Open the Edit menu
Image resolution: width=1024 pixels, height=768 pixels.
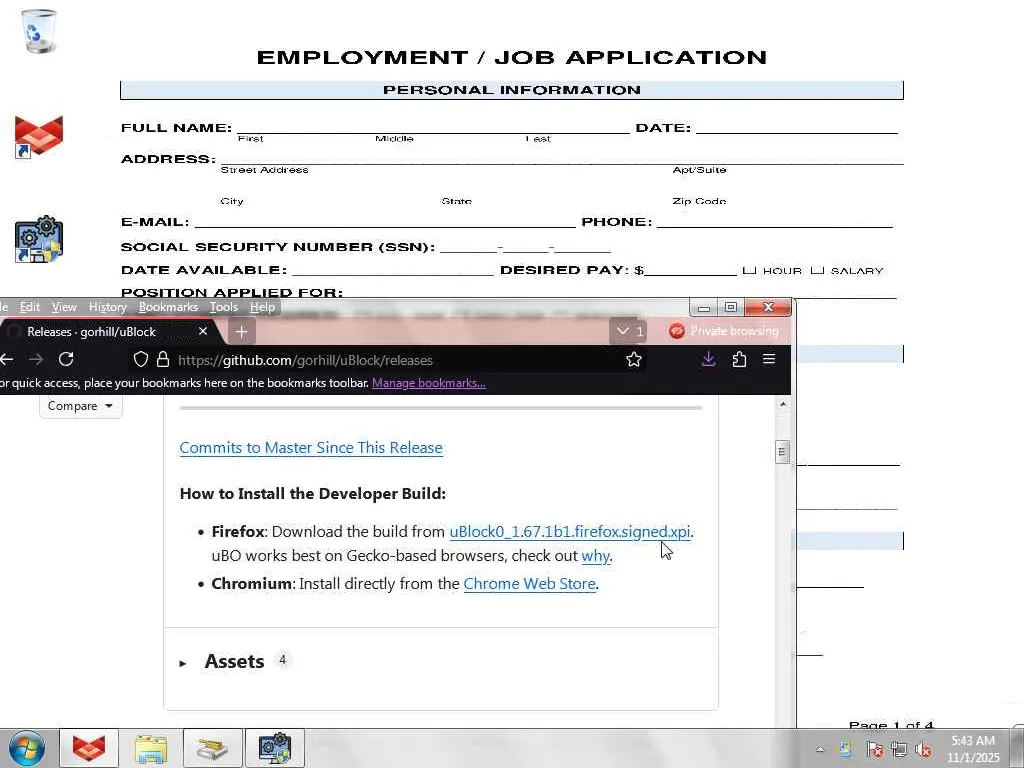click(29, 307)
